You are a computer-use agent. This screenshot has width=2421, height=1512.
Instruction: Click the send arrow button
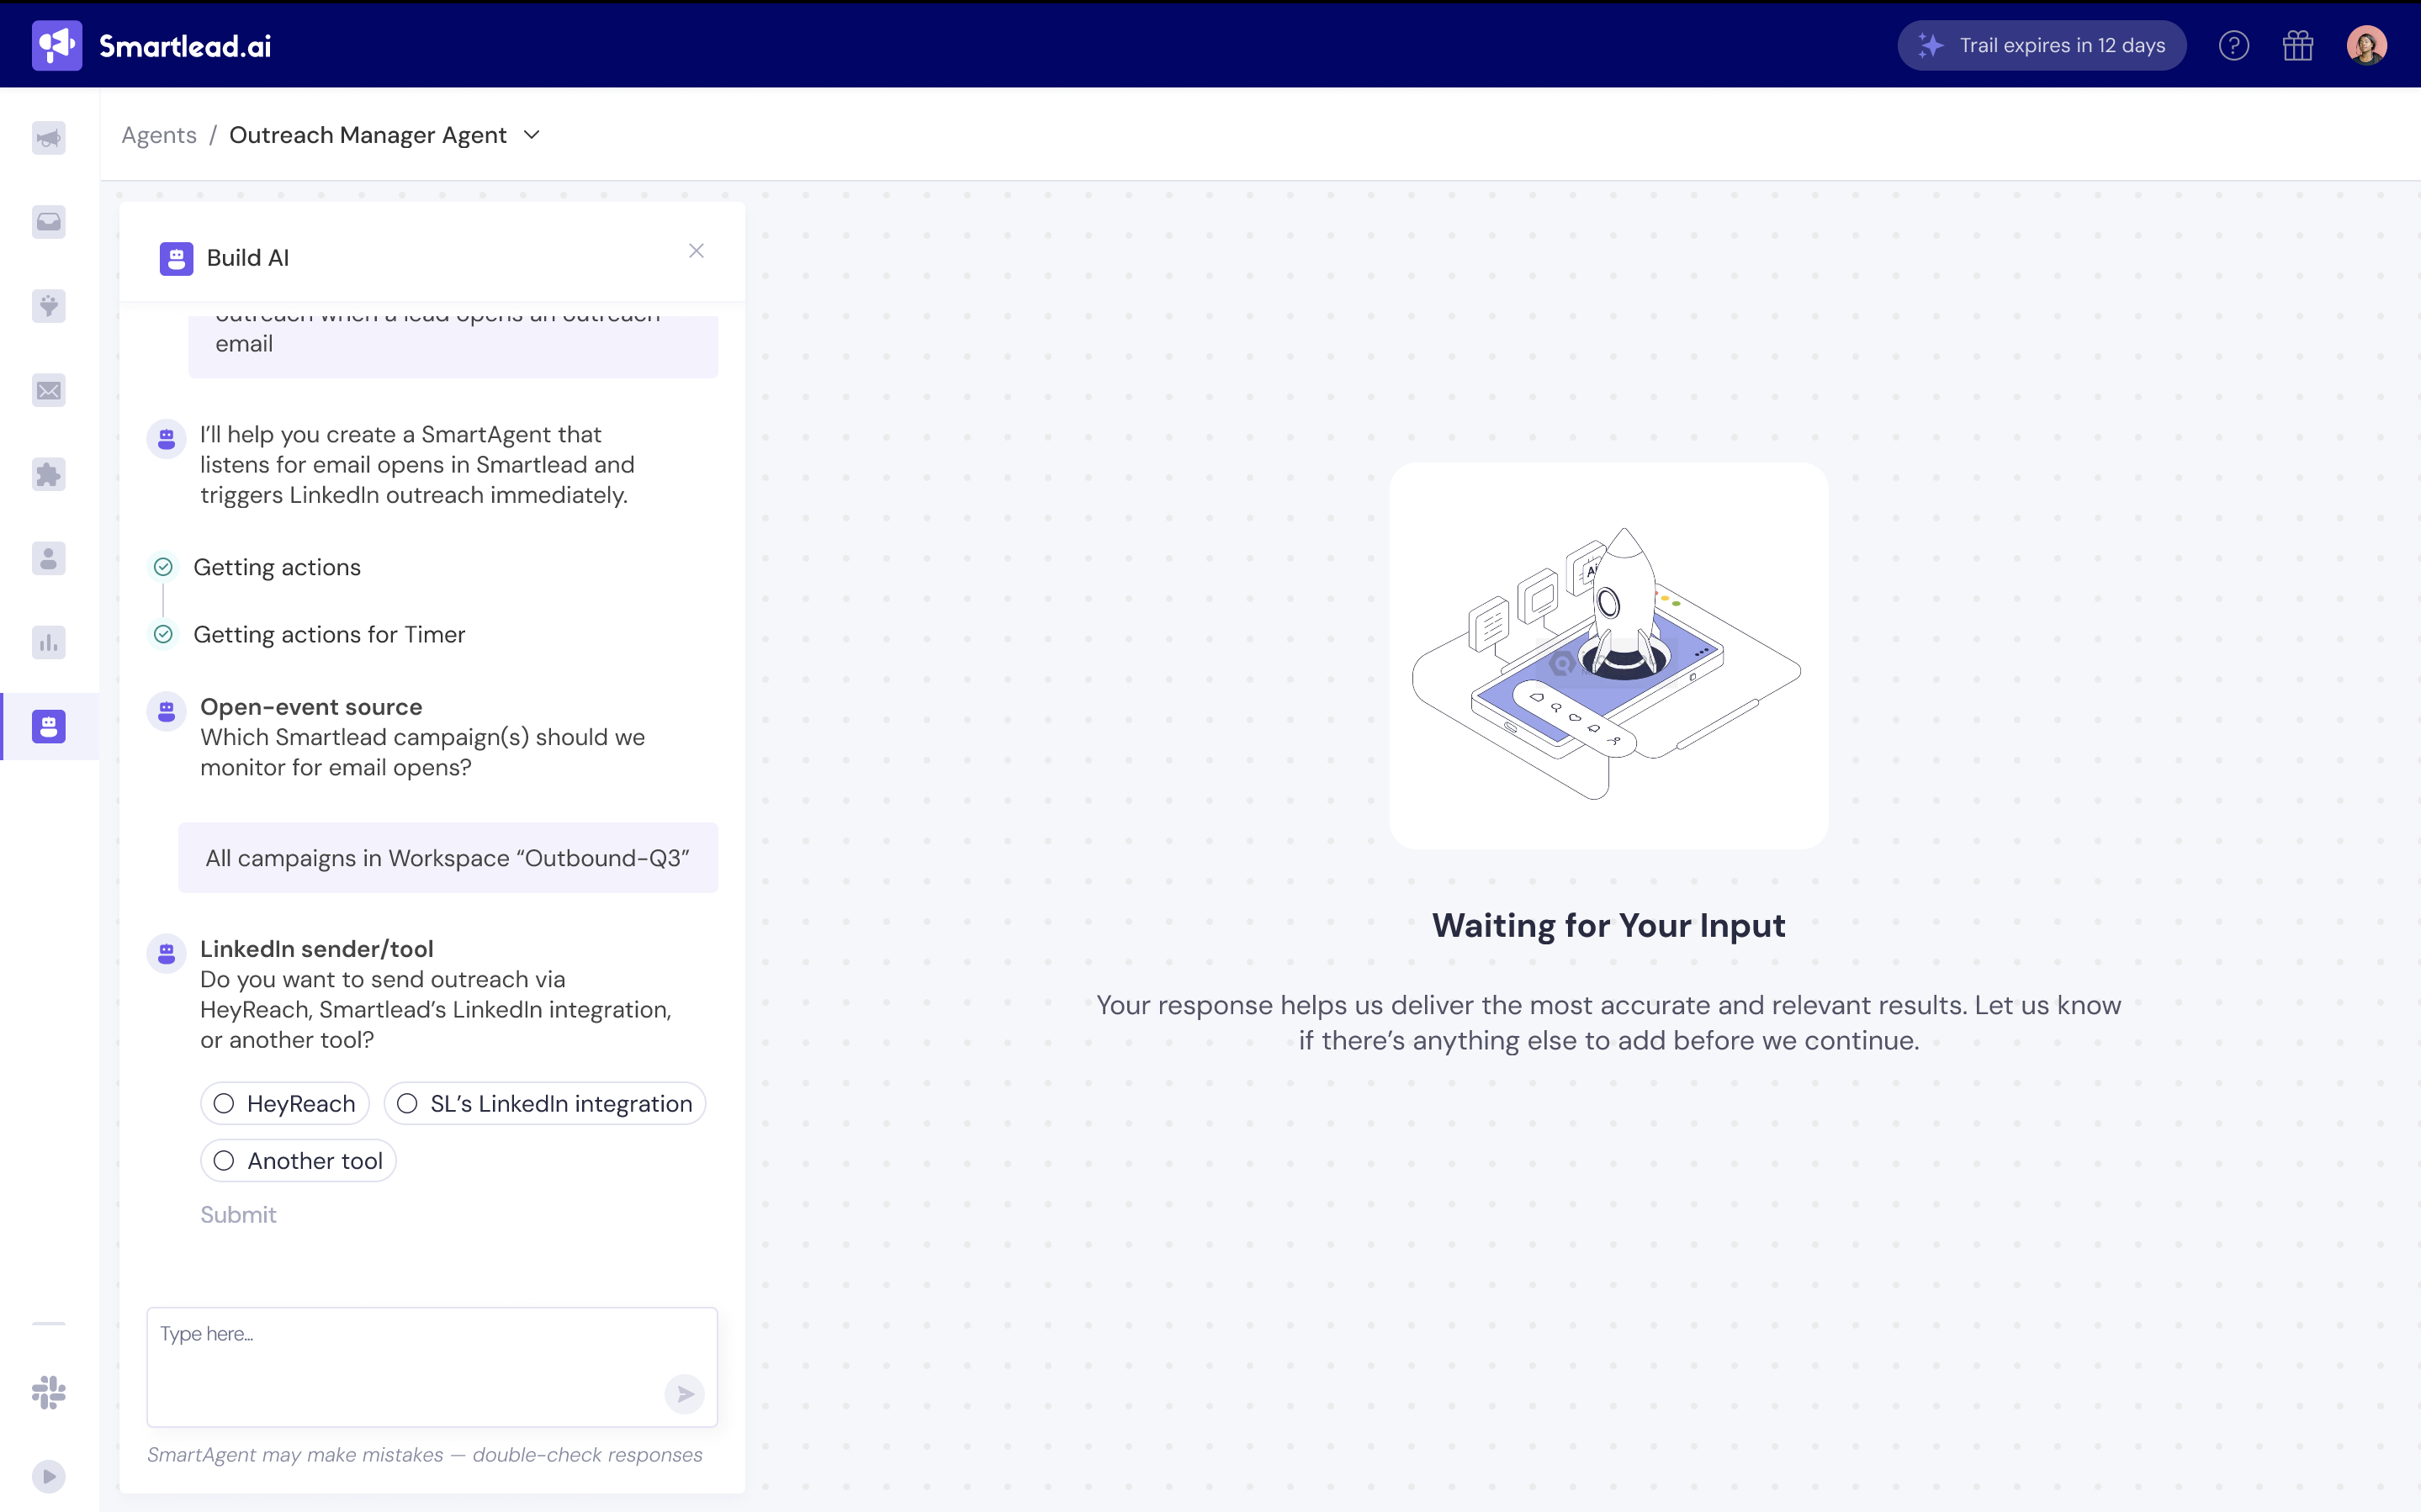click(685, 1394)
